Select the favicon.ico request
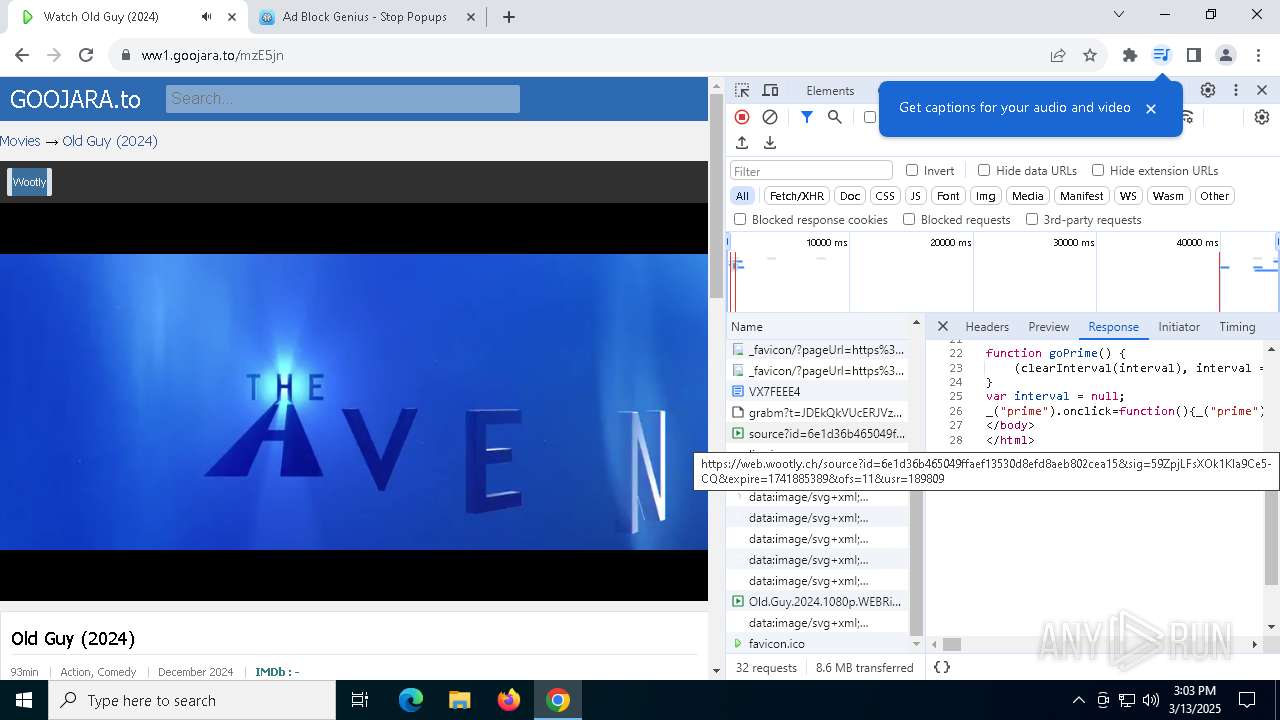The height and width of the screenshot is (720, 1280). 818,643
